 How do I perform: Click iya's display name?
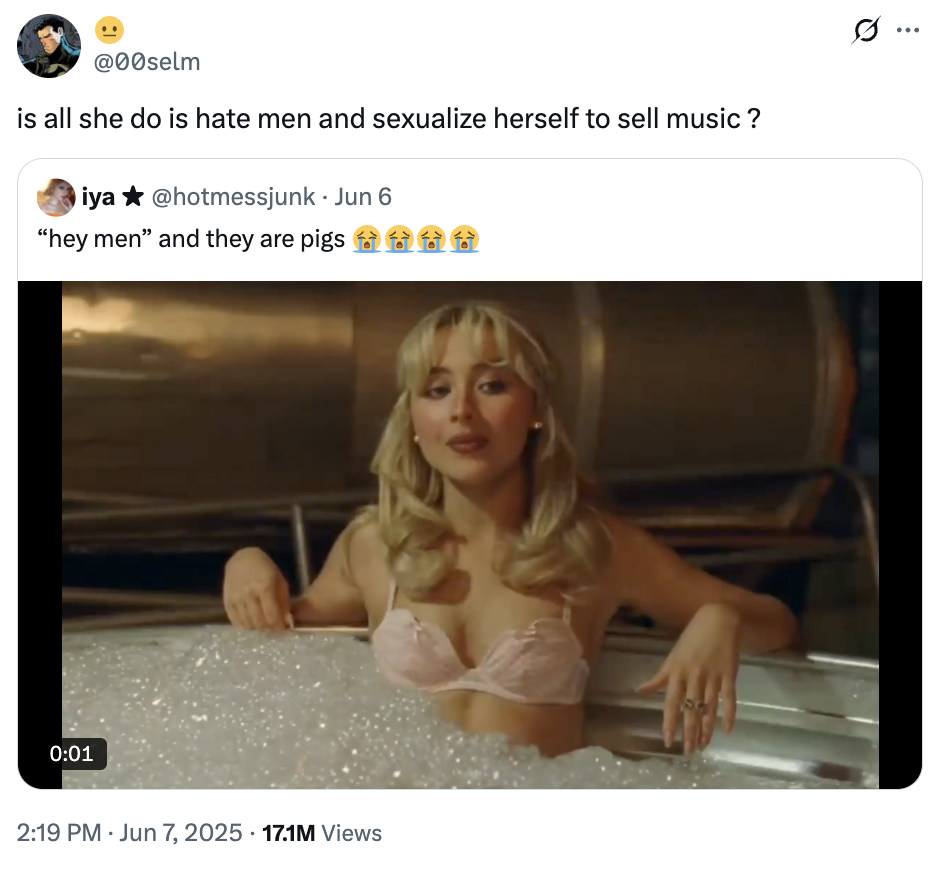pos(100,197)
